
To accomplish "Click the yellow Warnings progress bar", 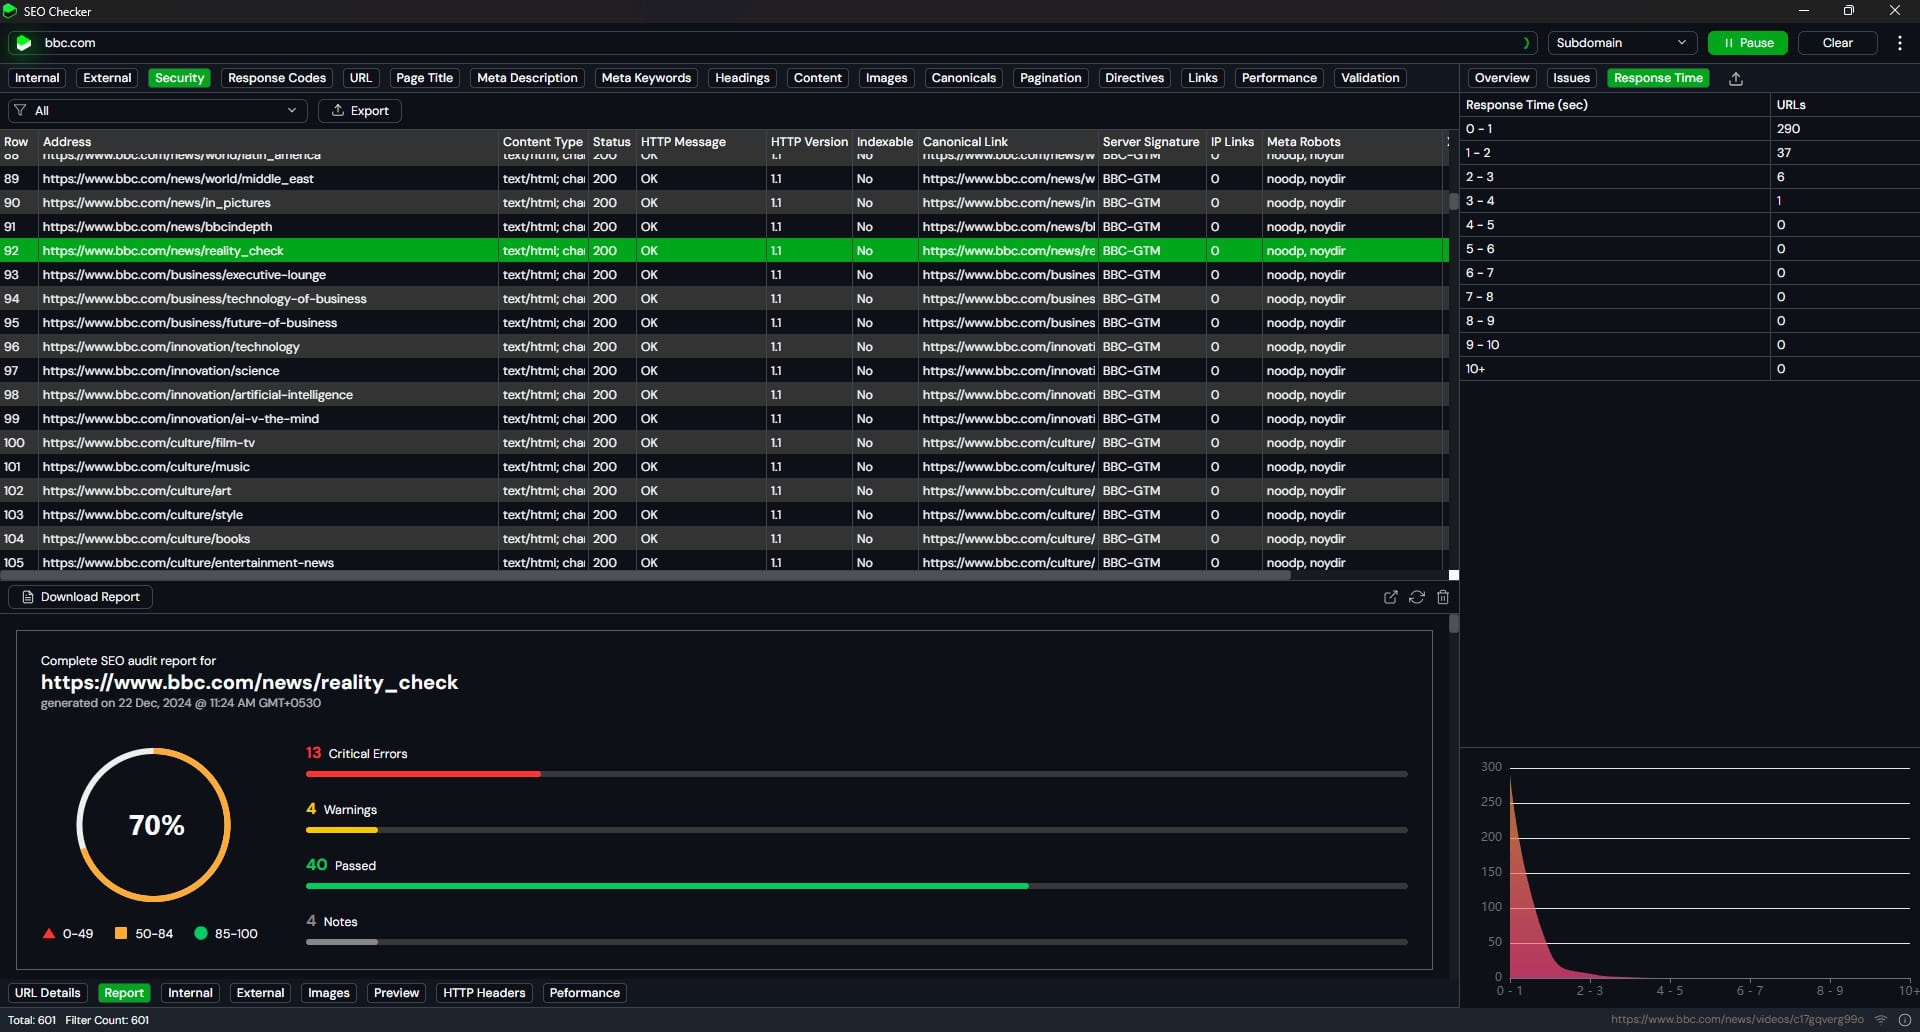I will (x=342, y=830).
